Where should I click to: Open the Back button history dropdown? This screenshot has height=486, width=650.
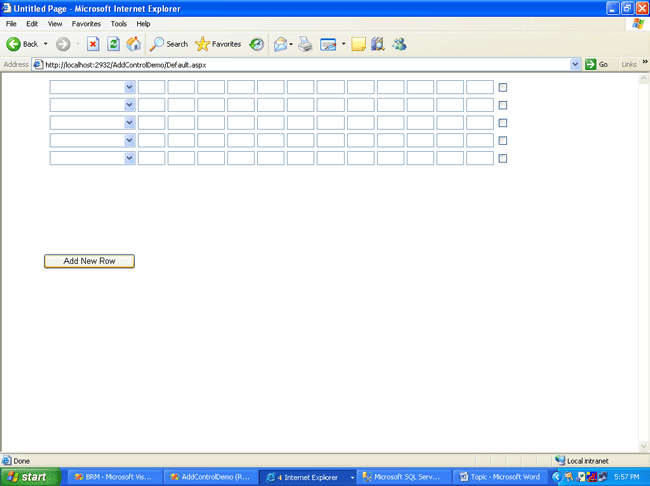(x=46, y=44)
